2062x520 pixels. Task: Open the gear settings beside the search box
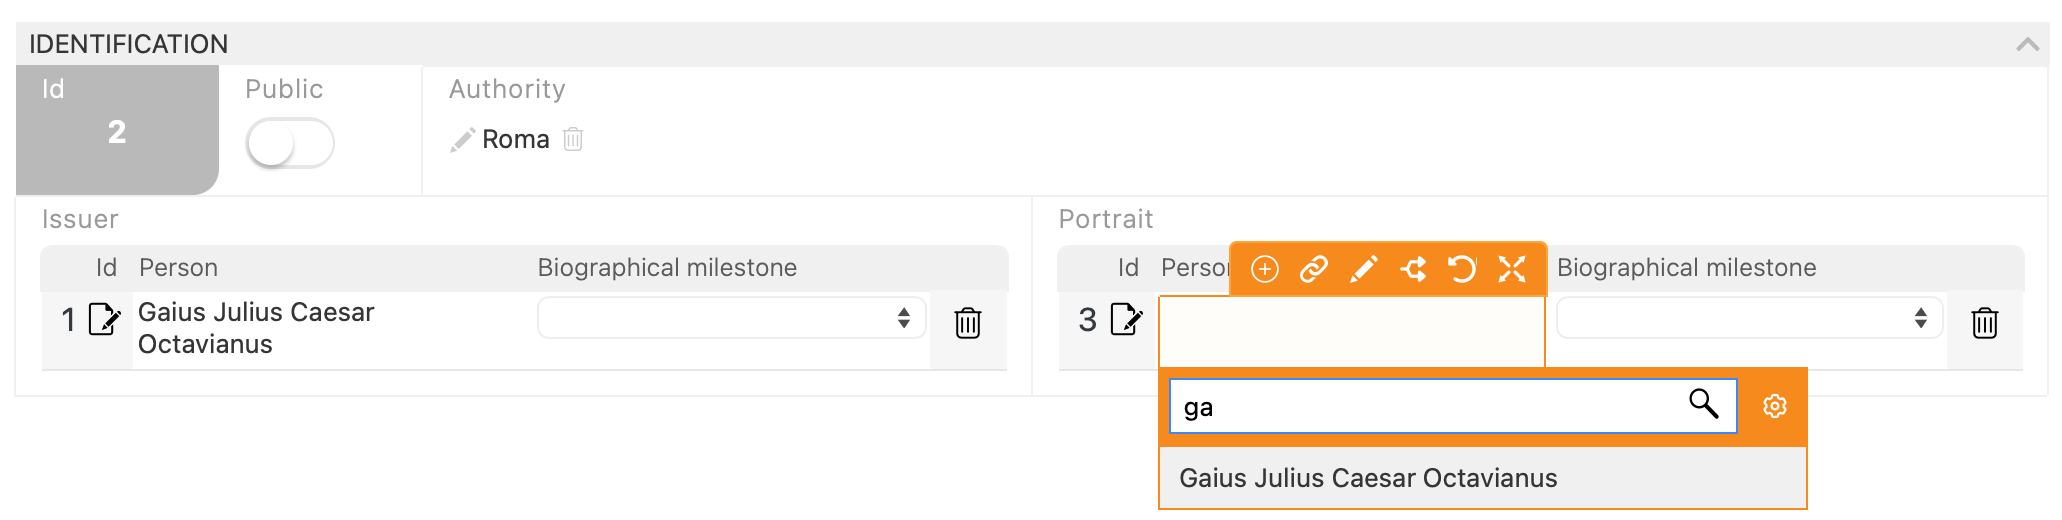[1775, 406]
